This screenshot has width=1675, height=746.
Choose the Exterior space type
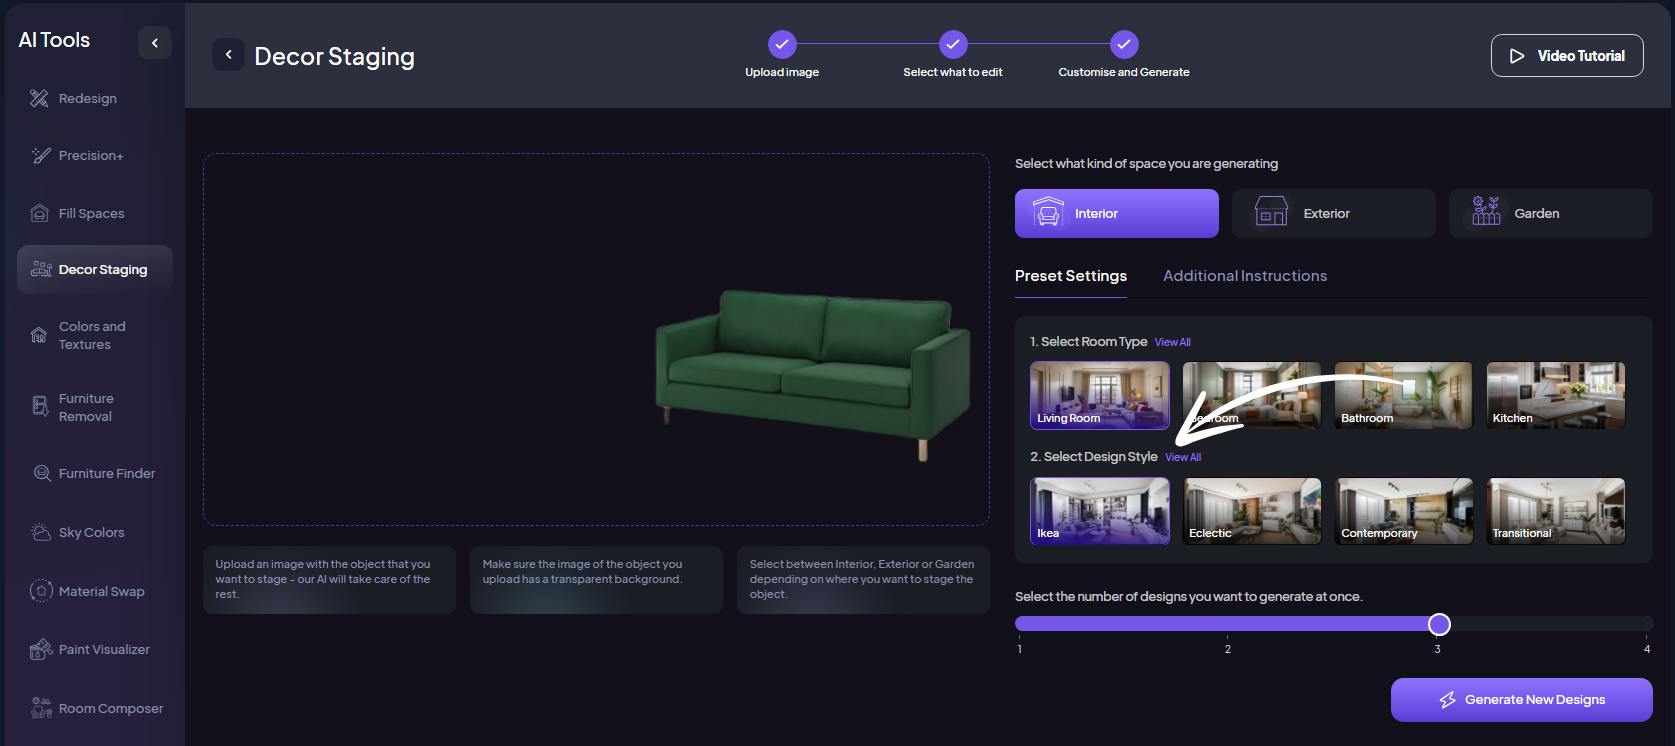[x=1333, y=213]
